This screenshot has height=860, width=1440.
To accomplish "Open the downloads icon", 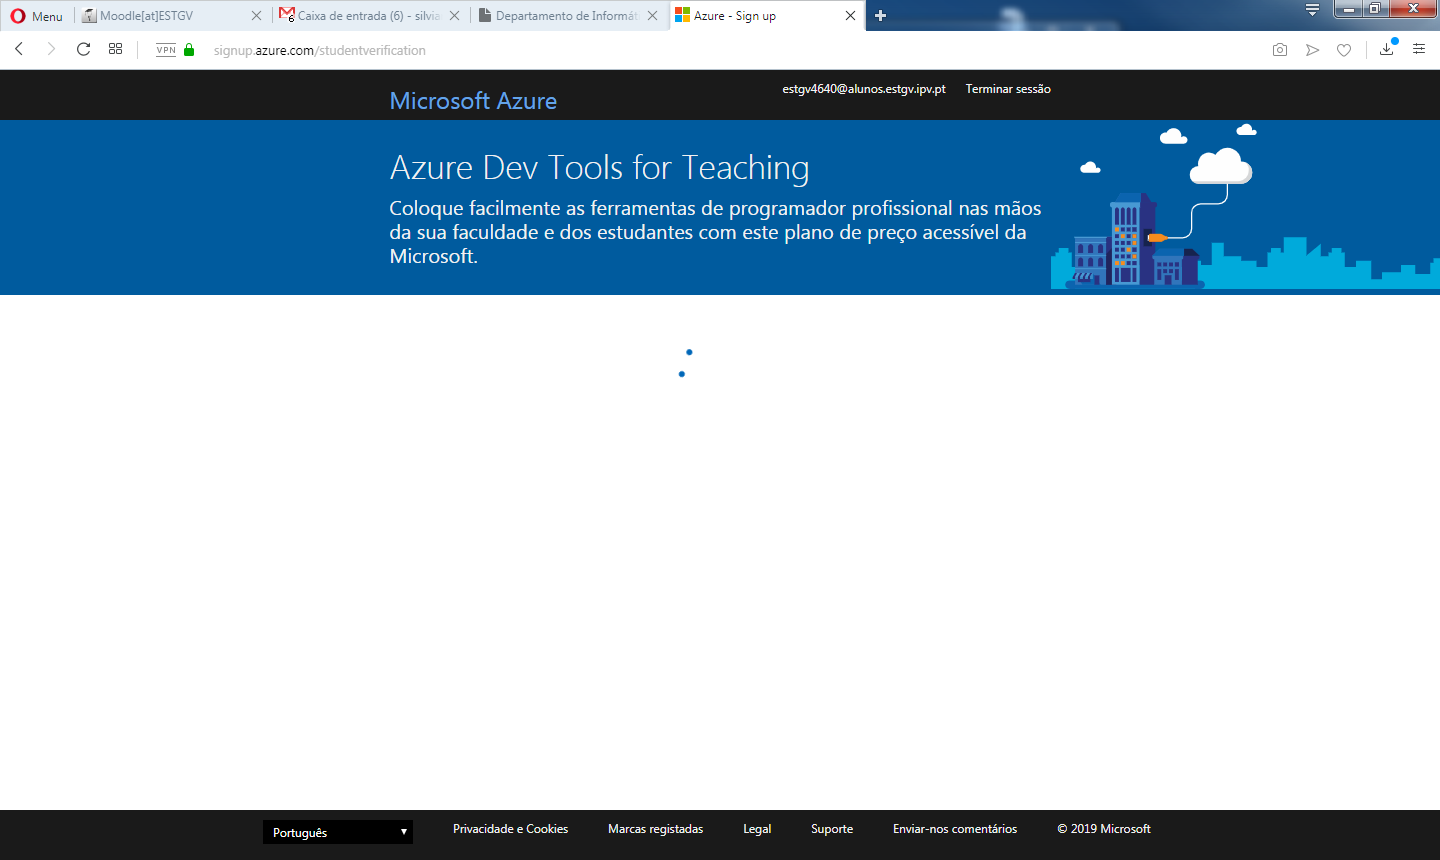I will pyautogui.click(x=1386, y=49).
